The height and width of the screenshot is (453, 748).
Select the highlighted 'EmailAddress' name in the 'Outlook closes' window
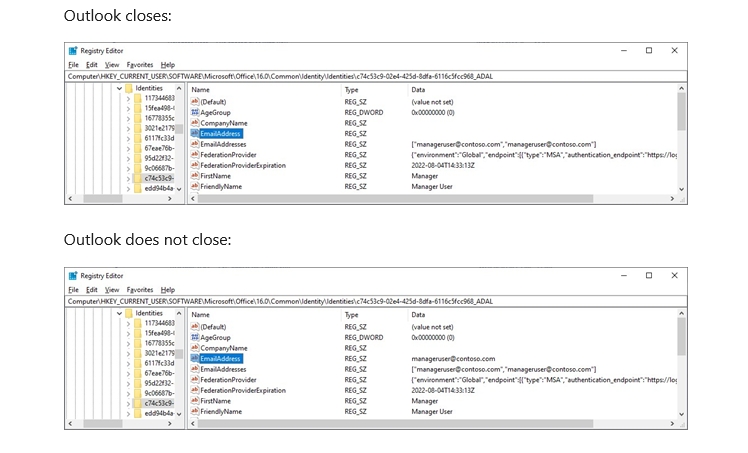click(221, 134)
